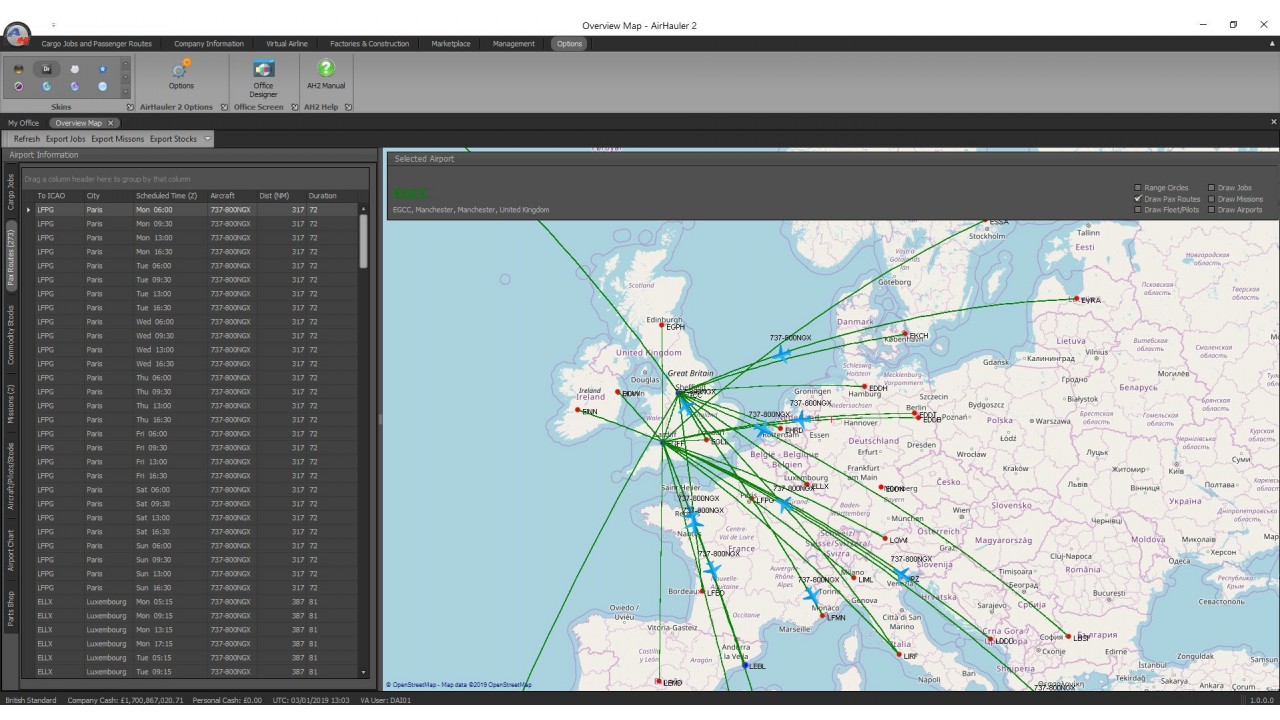This screenshot has width=1280, height=720.
Task: Open the Skins group dialog launcher
Action: pos(131,107)
